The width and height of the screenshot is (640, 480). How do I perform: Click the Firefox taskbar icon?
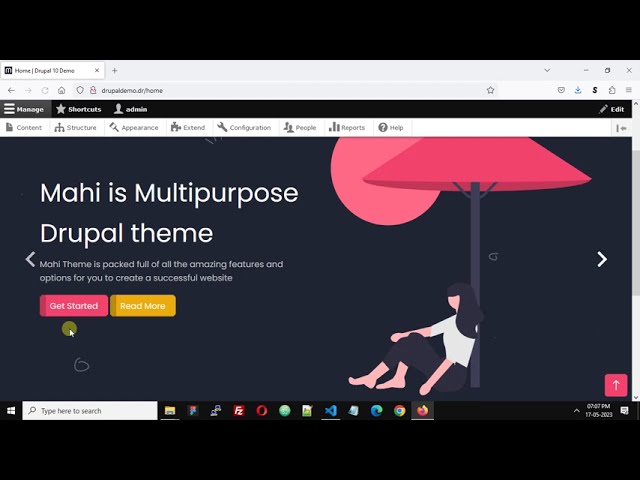(x=422, y=411)
